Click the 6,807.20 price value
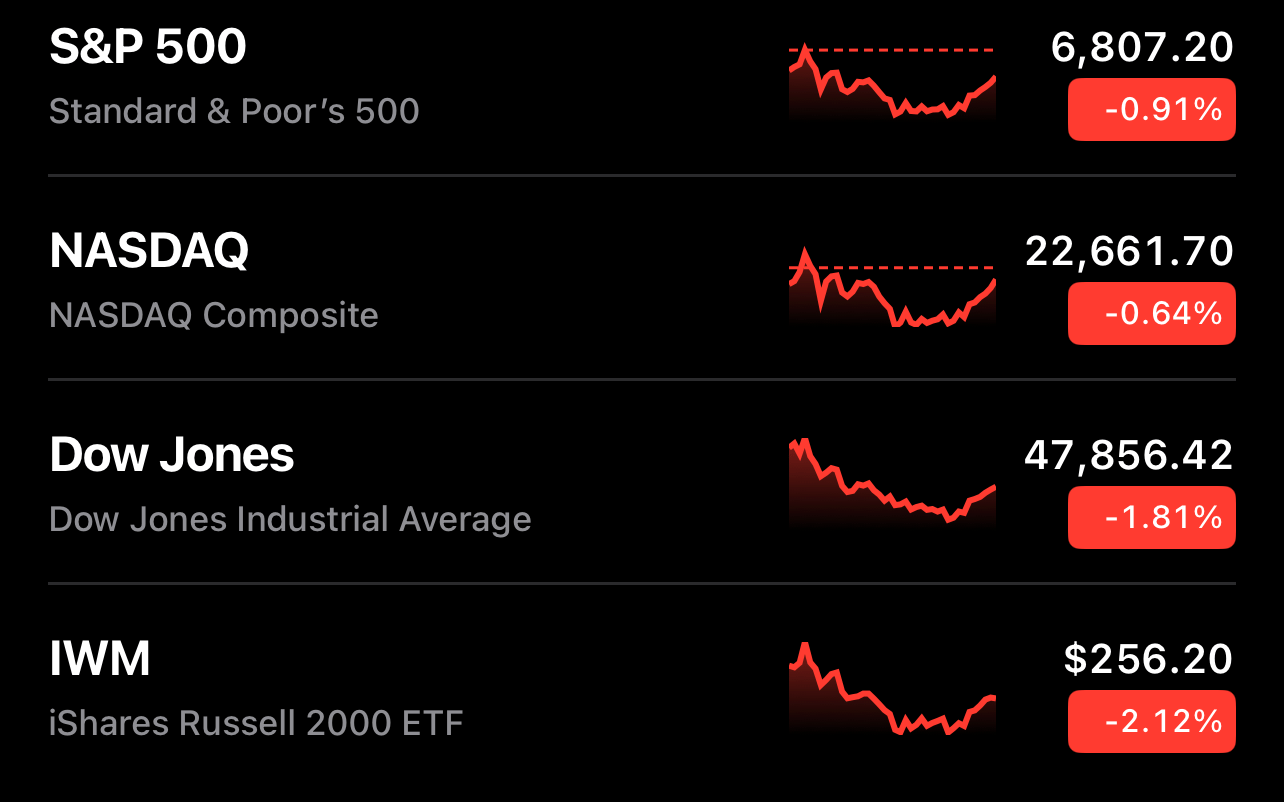Viewport: 1284px width, 802px height. pos(1142,47)
